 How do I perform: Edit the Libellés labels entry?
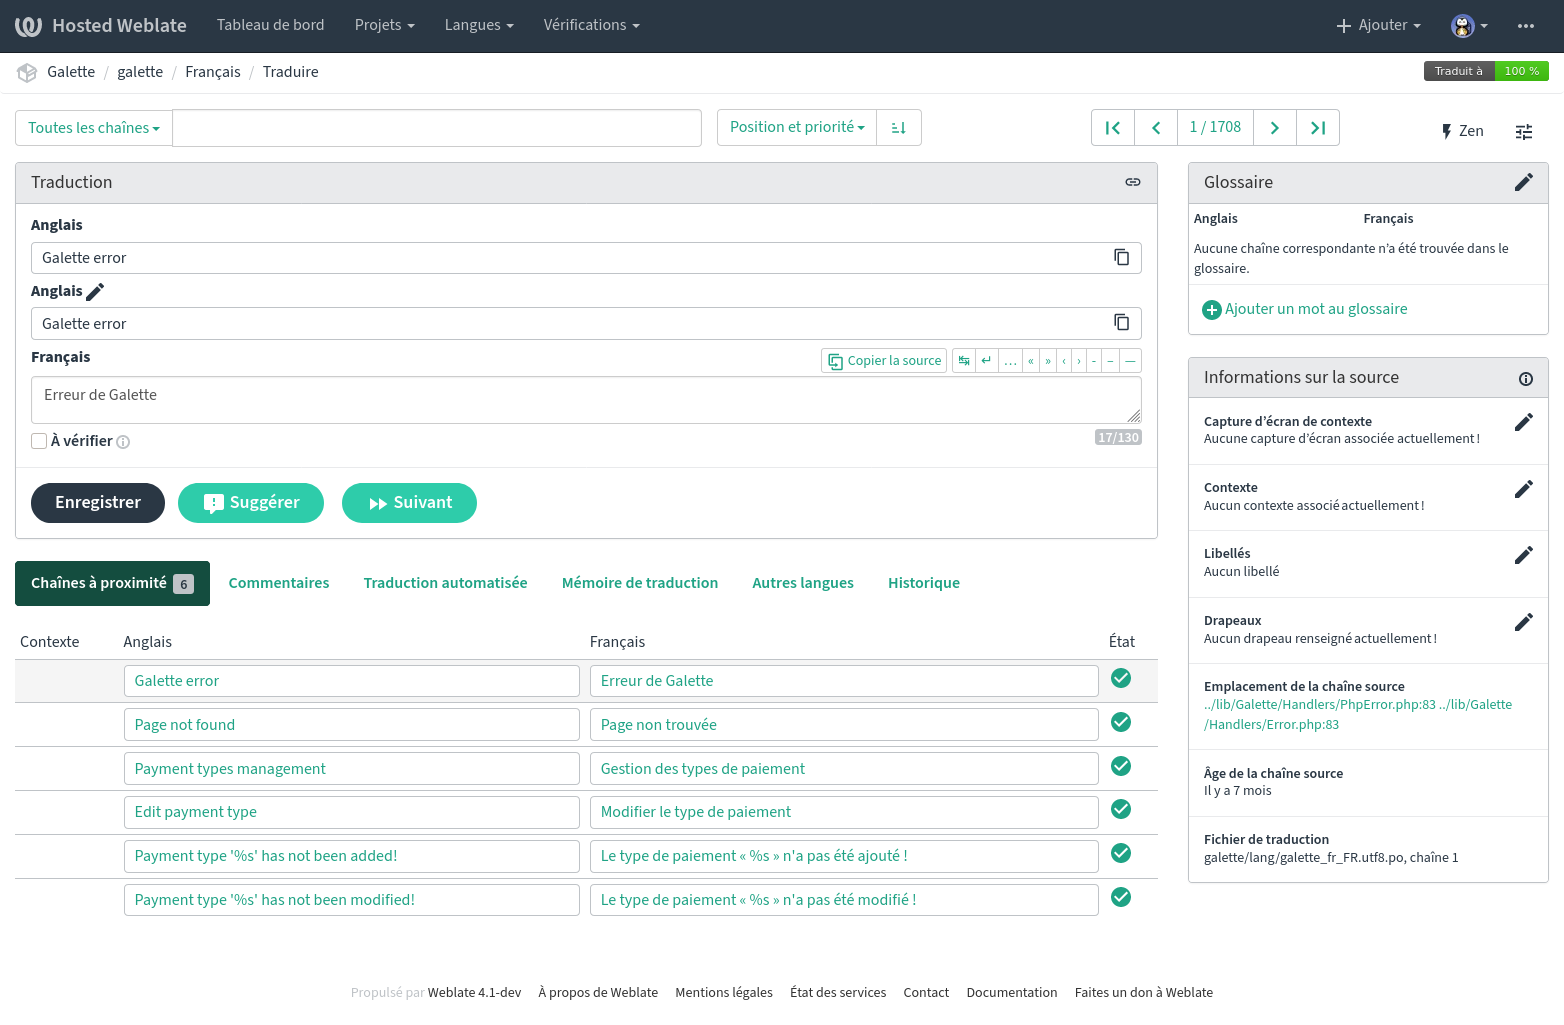pyautogui.click(x=1523, y=555)
